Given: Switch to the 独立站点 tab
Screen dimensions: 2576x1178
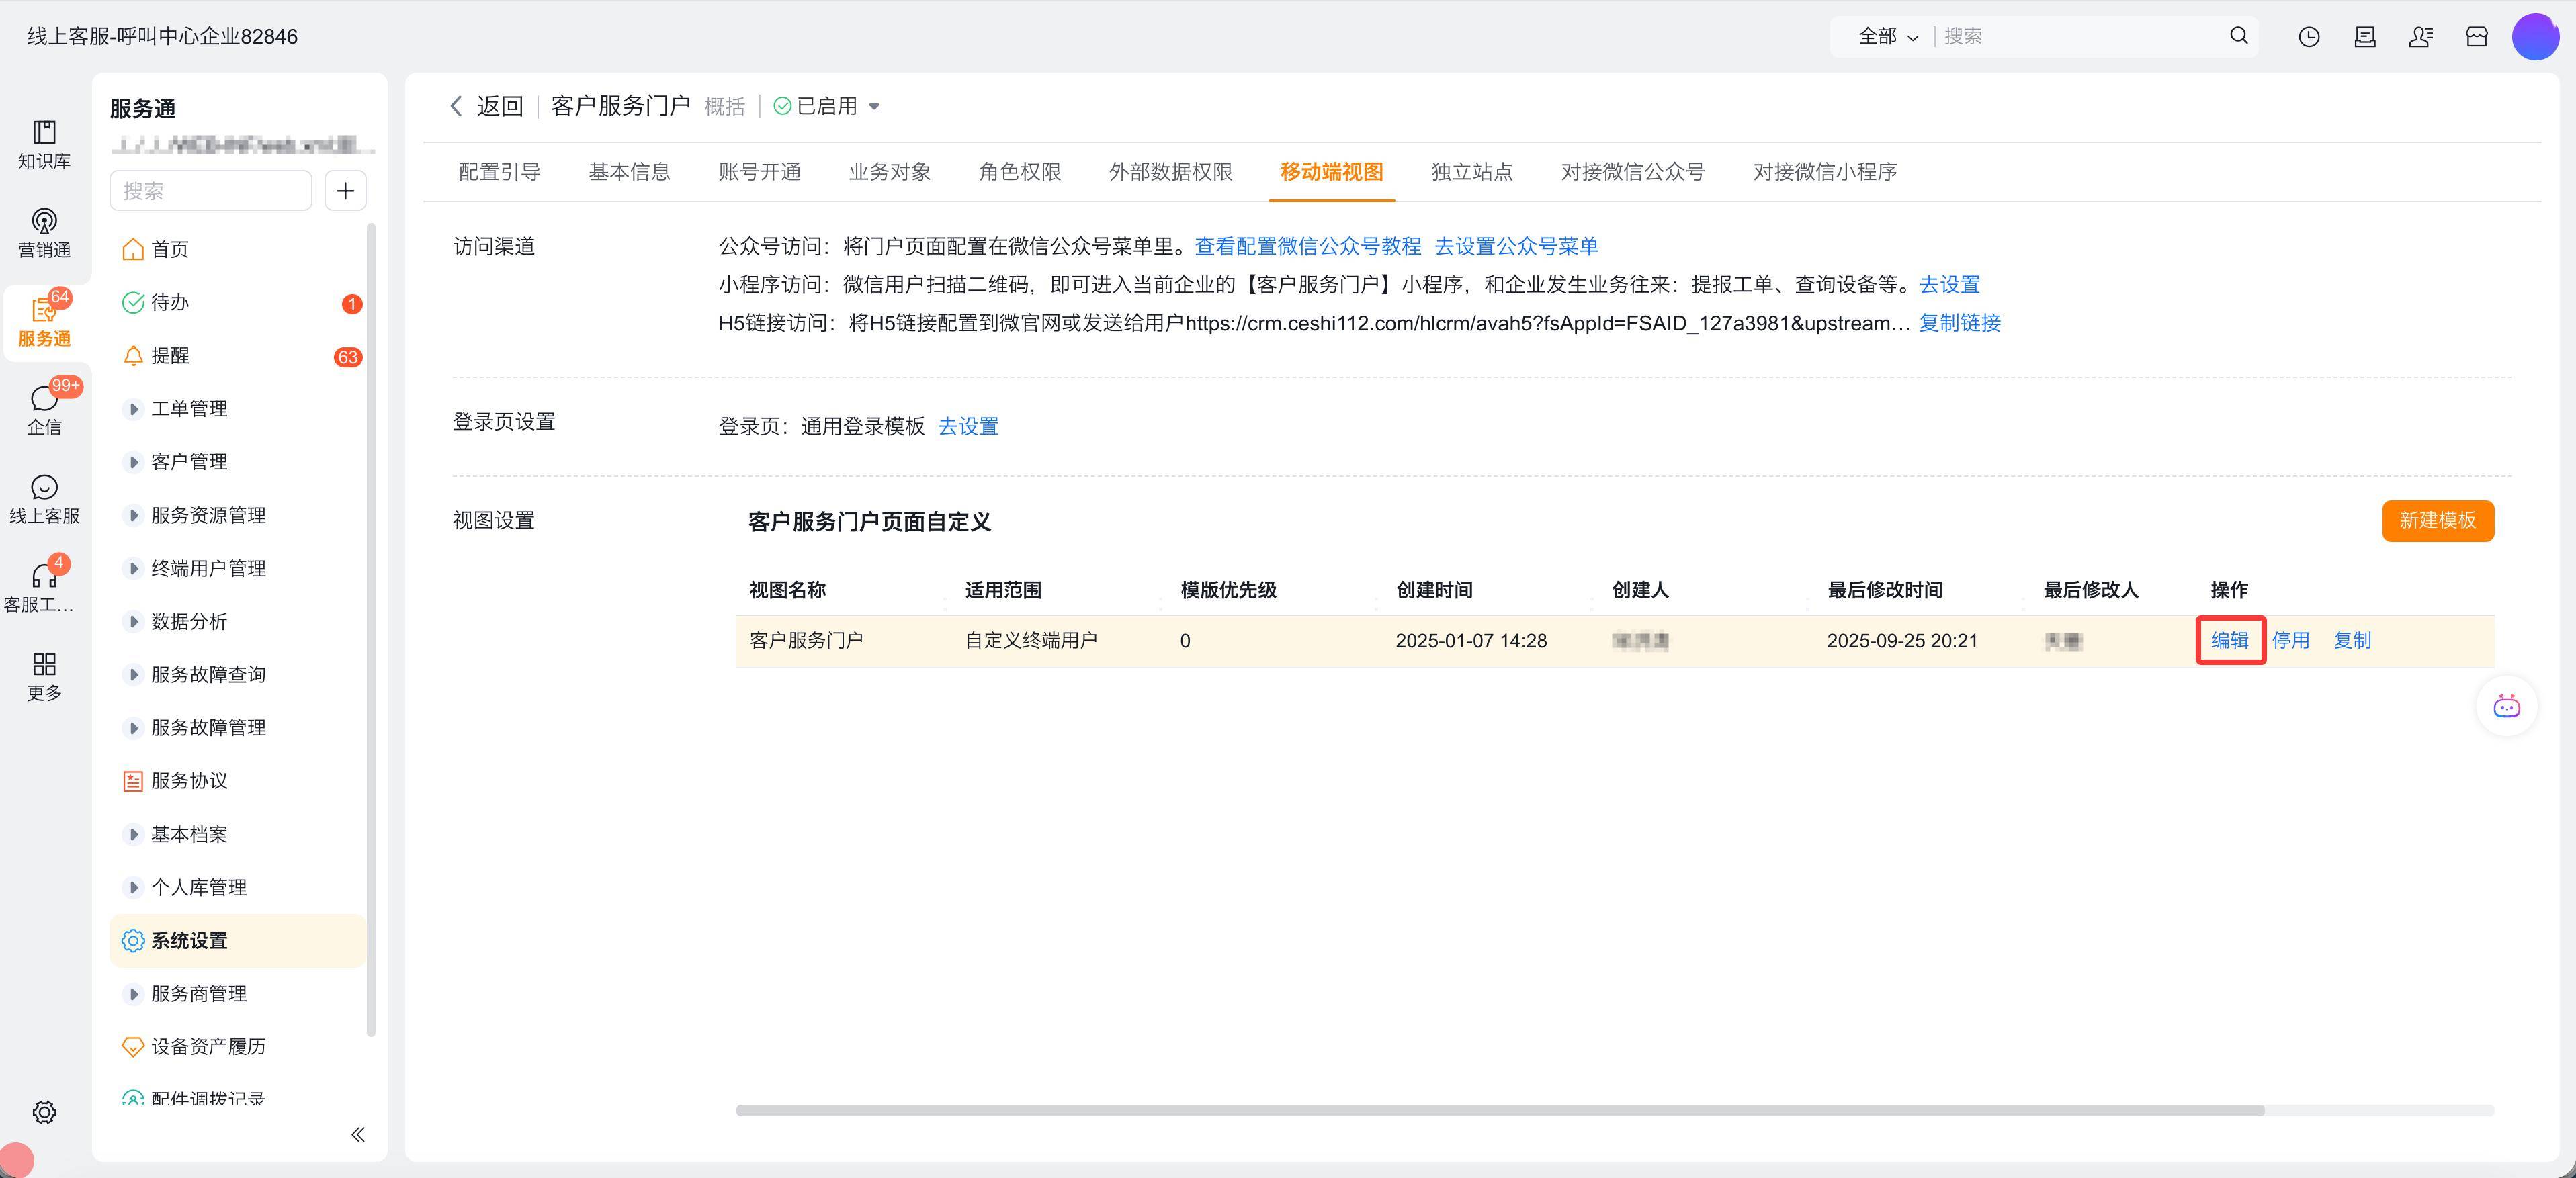Looking at the screenshot, I should click(1471, 172).
